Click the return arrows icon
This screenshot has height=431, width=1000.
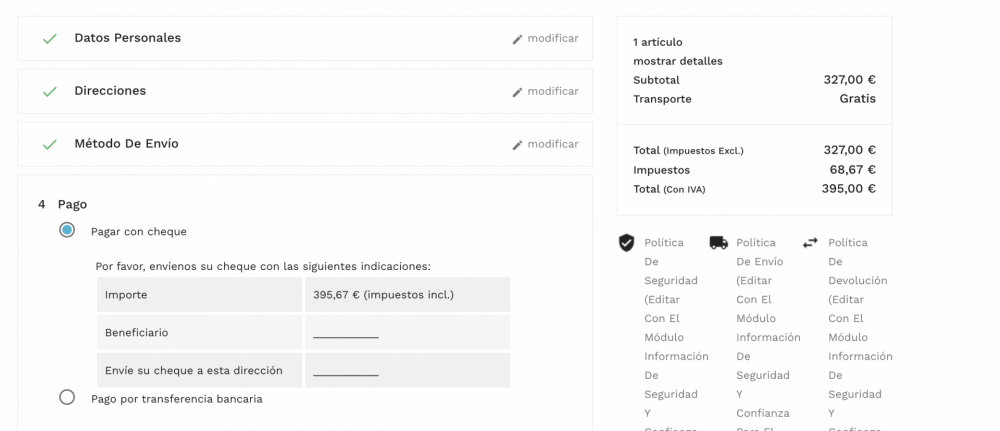(x=810, y=242)
